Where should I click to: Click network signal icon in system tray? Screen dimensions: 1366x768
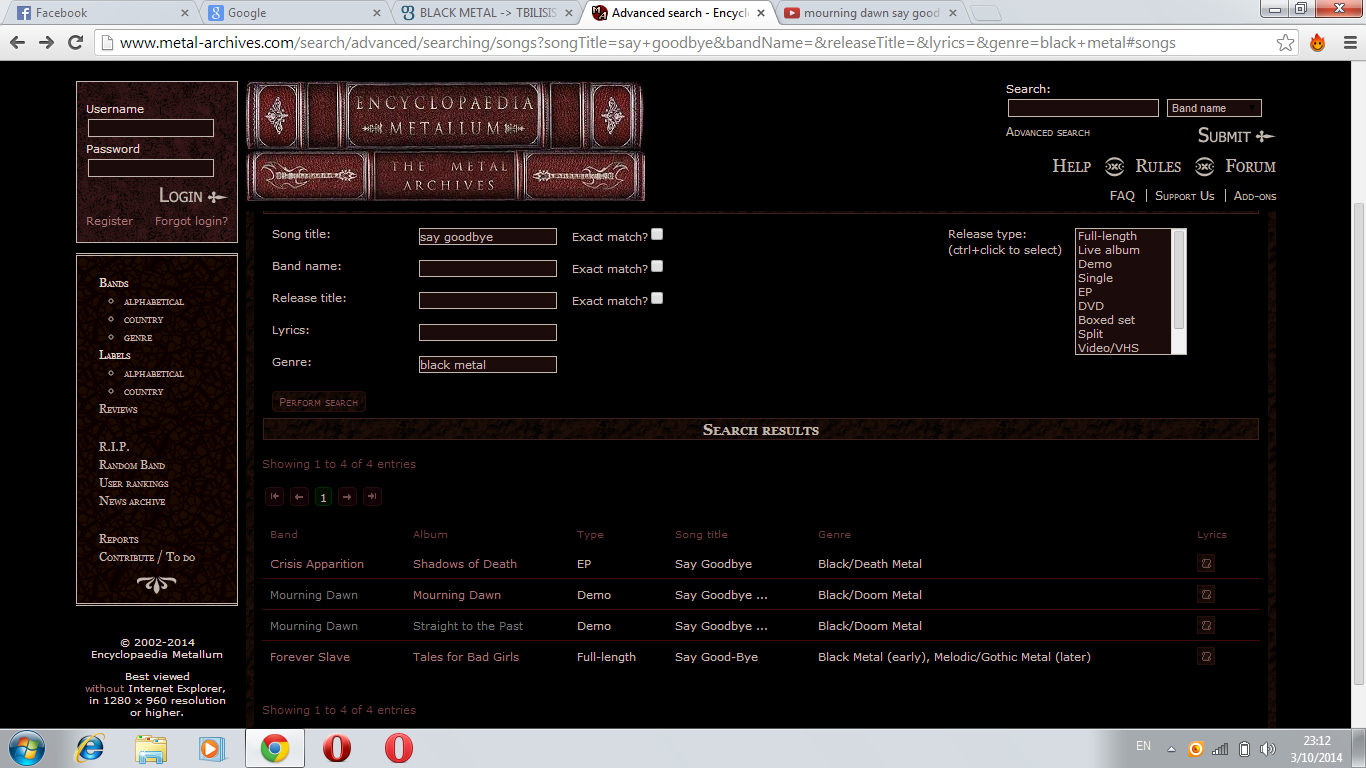pyautogui.click(x=1220, y=749)
